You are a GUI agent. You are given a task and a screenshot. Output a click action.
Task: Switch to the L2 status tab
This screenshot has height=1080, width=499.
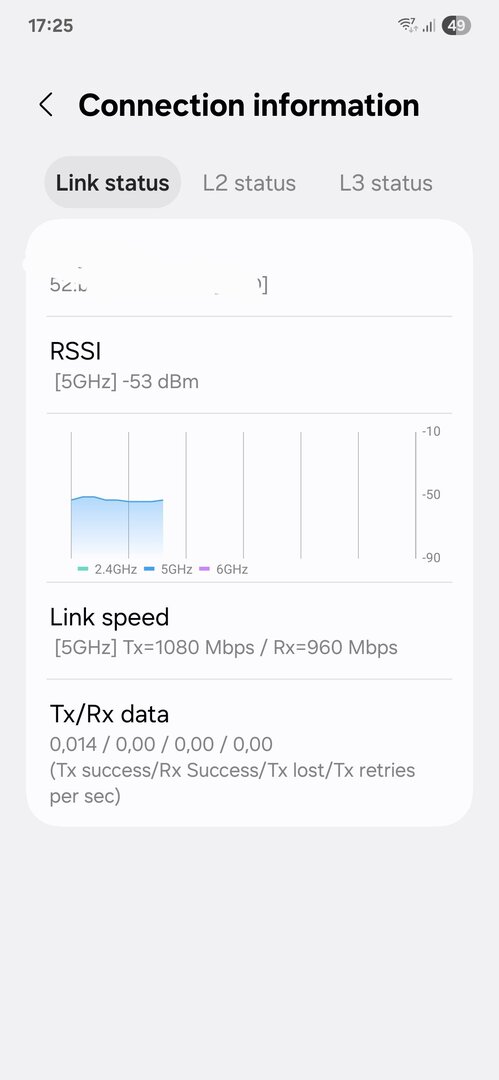click(250, 183)
